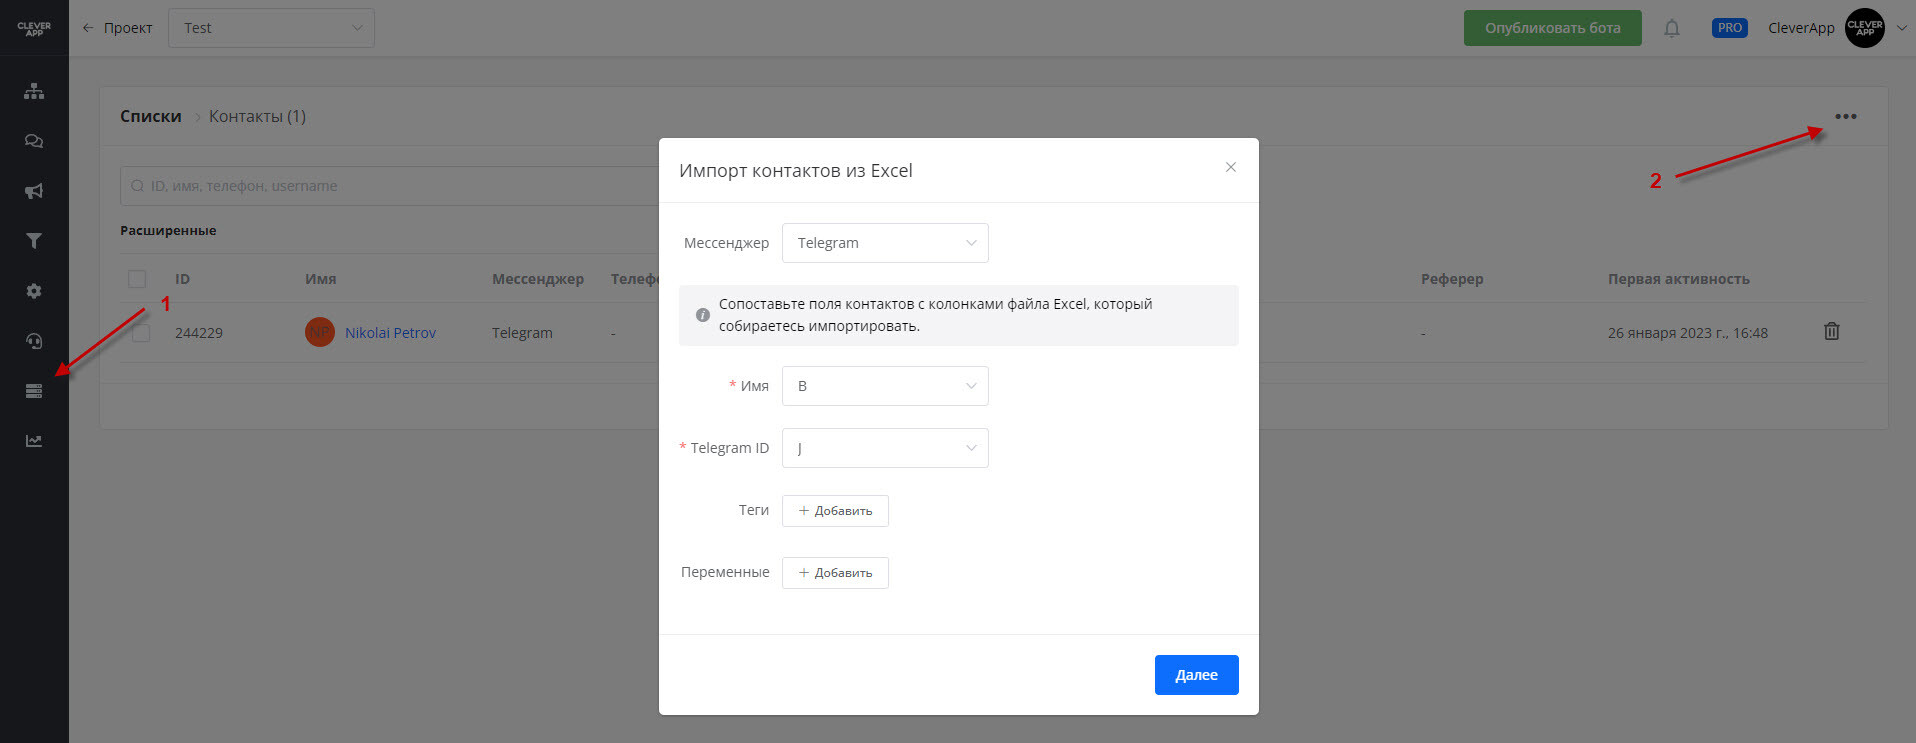Open the Test project dropdown
This screenshot has width=1916, height=743.
point(272,28)
